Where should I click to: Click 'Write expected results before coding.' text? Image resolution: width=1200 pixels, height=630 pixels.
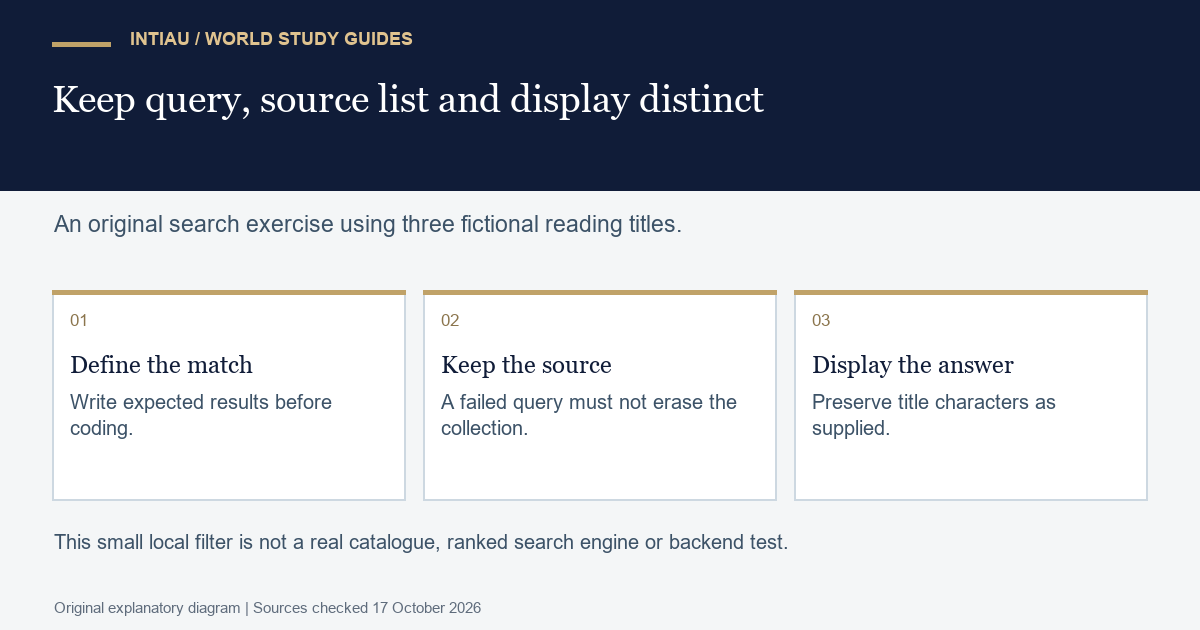click(201, 415)
